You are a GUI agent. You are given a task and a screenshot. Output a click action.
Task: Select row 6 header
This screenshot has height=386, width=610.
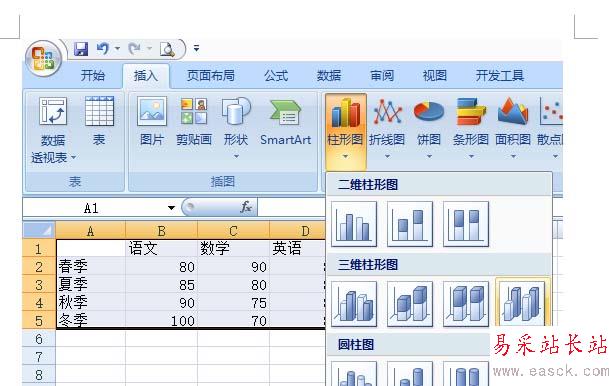click(x=39, y=339)
